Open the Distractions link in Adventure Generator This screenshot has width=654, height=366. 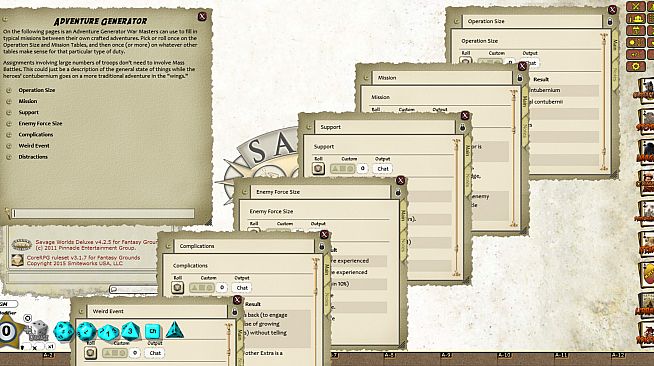coord(33,157)
